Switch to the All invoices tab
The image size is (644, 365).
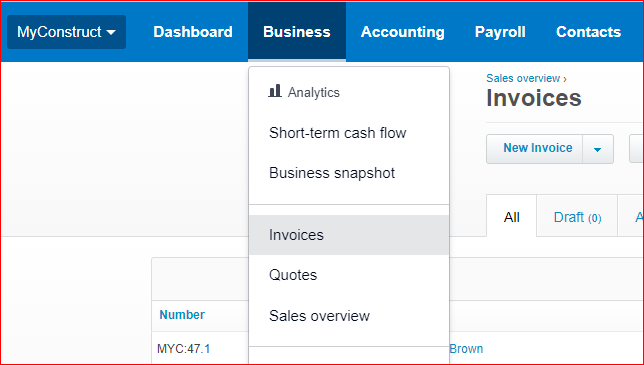[511, 217]
